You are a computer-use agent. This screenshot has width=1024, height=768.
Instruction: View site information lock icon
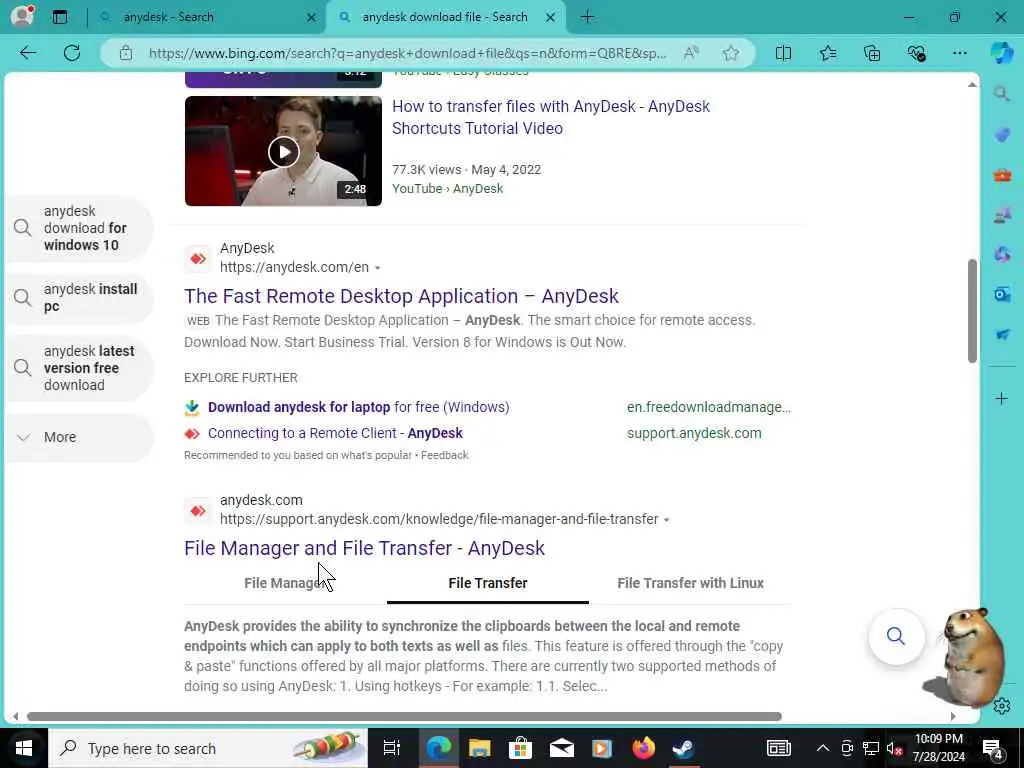(x=126, y=53)
